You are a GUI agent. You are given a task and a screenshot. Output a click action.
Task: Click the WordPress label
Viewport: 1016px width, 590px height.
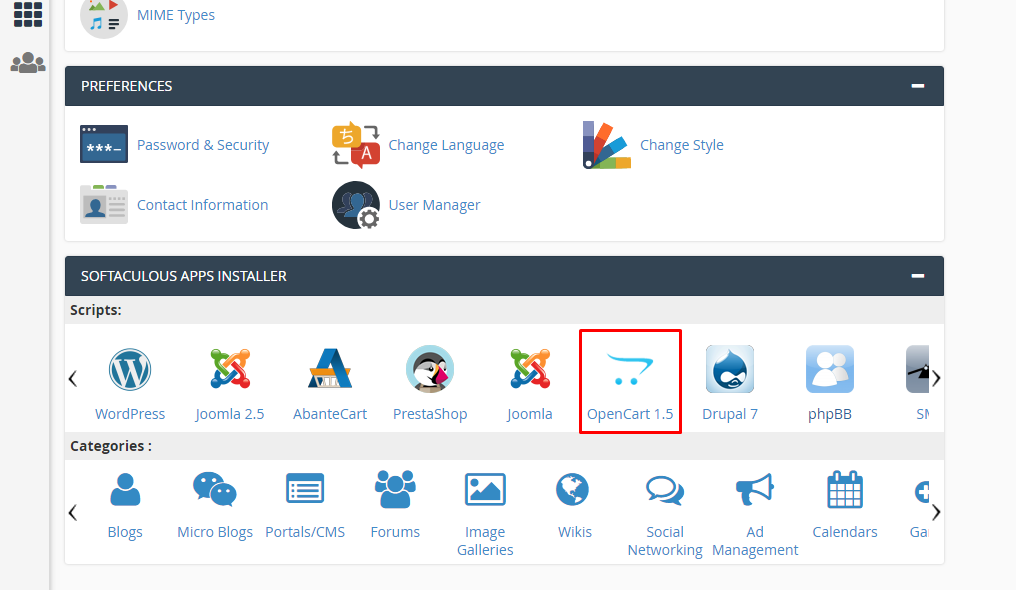[x=130, y=414]
